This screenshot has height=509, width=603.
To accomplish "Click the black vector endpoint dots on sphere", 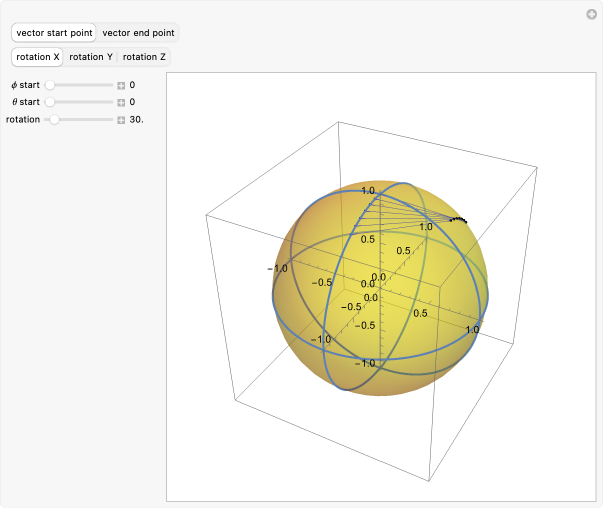I will pos(458,220).
